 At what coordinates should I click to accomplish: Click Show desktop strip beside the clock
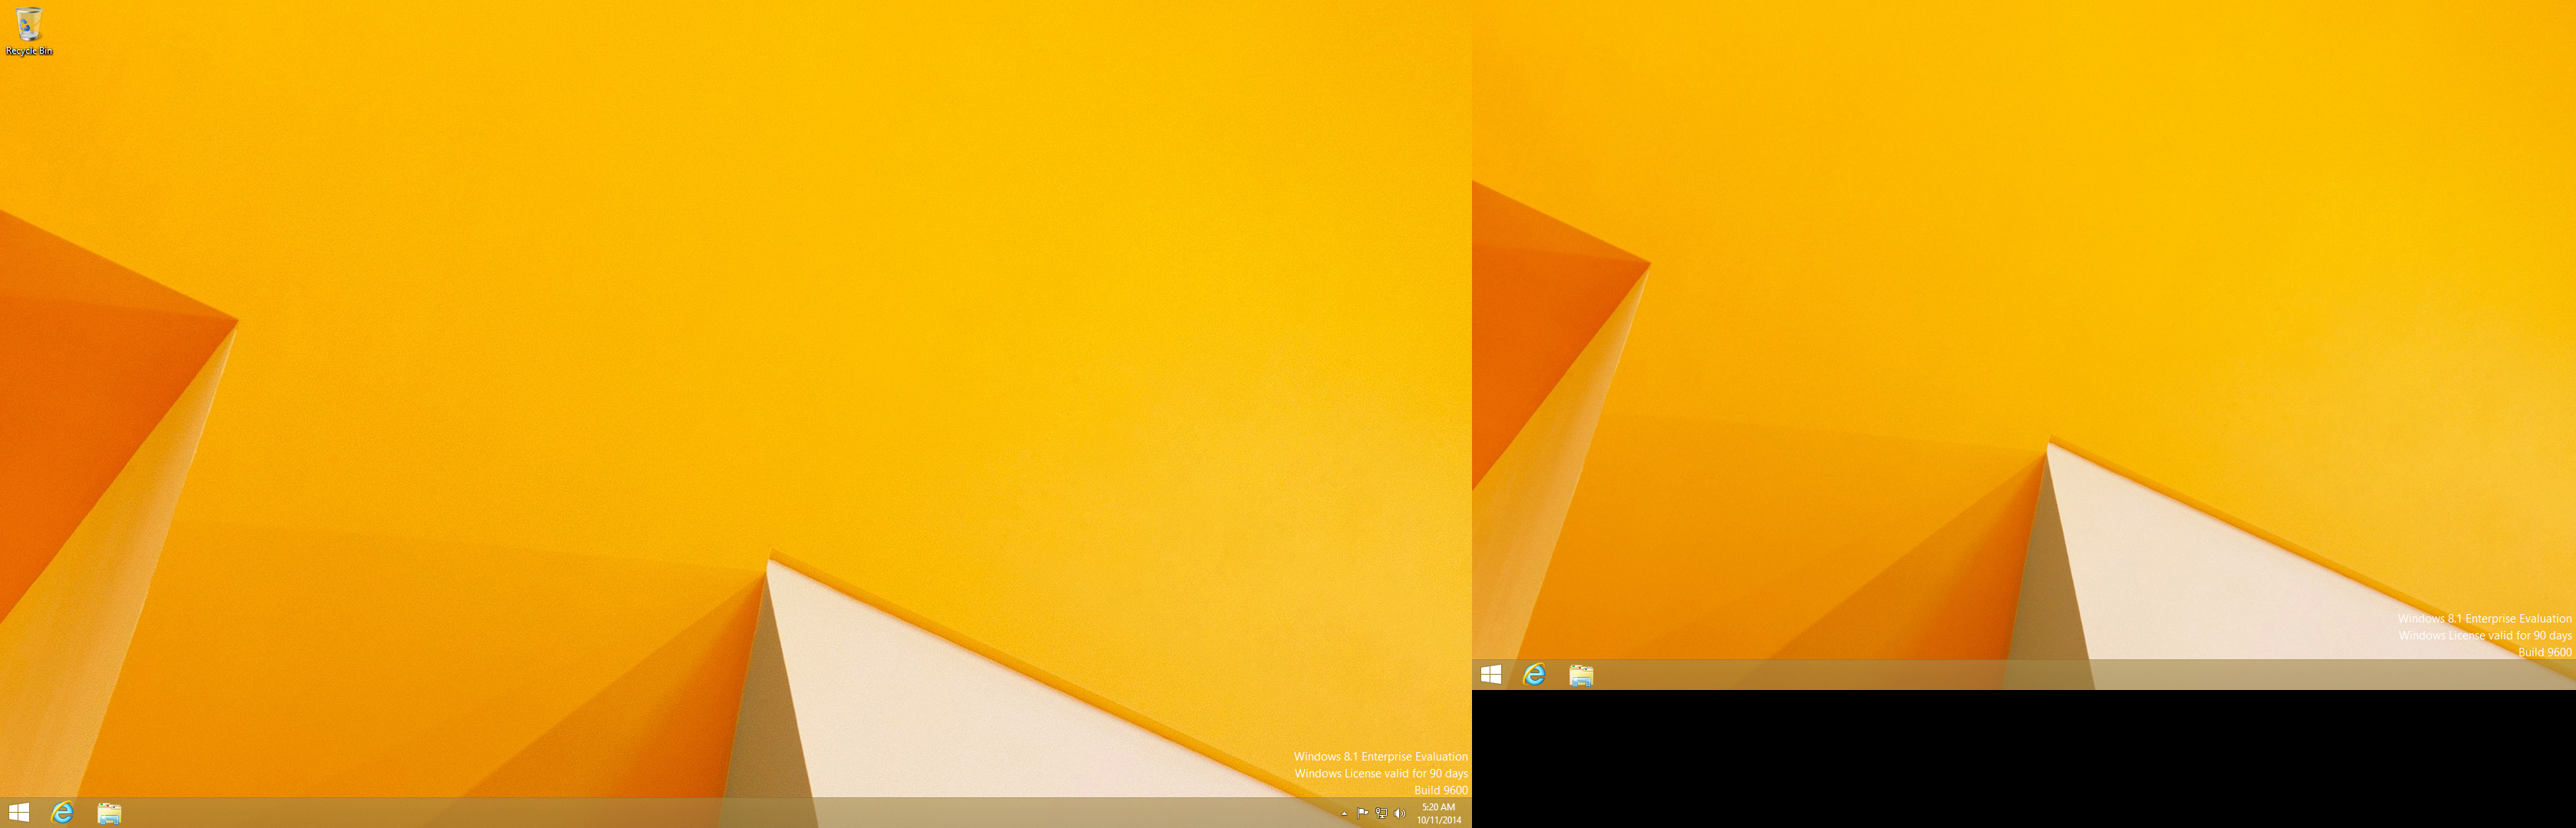click(1469, 813)
